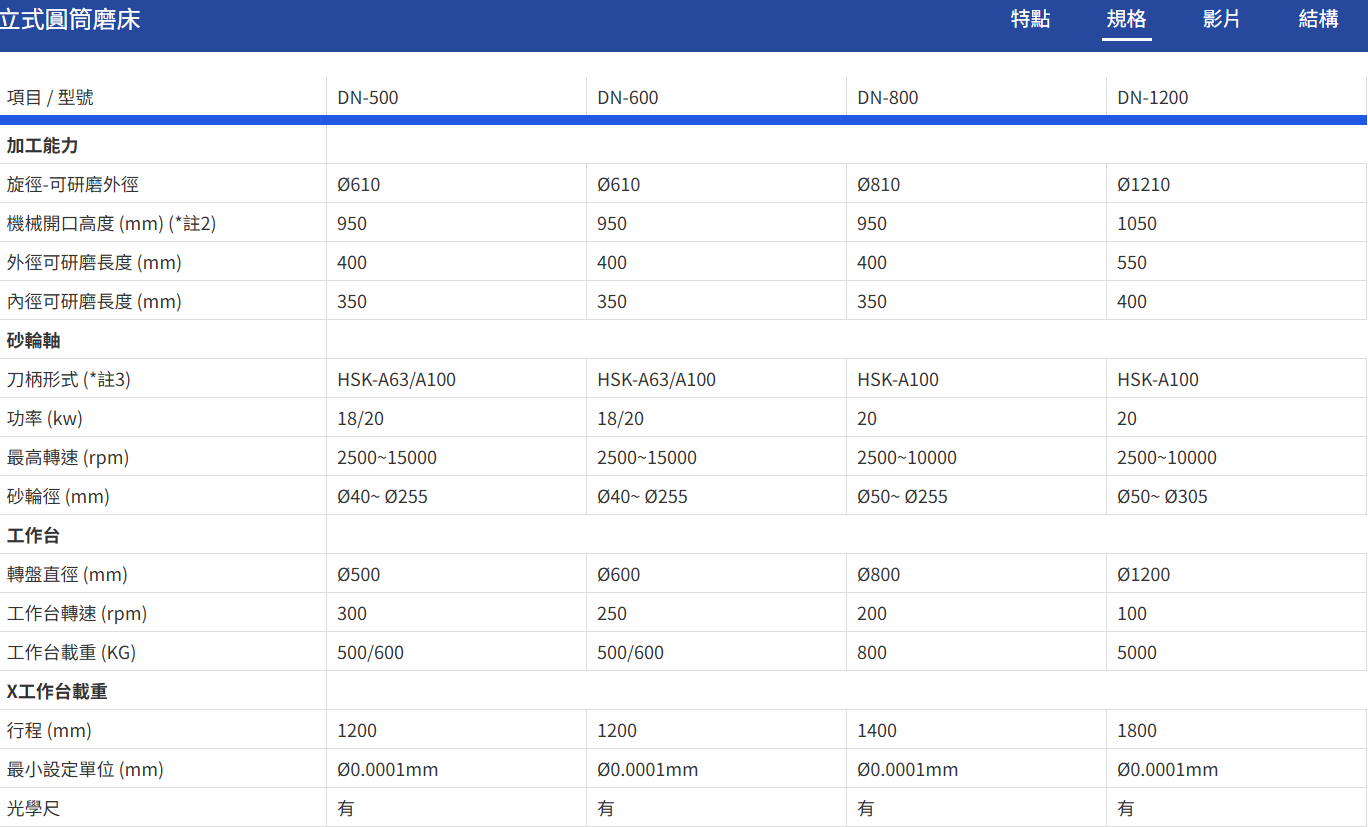Image resolution: width=1368 pixels, height=827 pixels.
Task: Click the X工作台載重 section heading
Action: [57, 692]
